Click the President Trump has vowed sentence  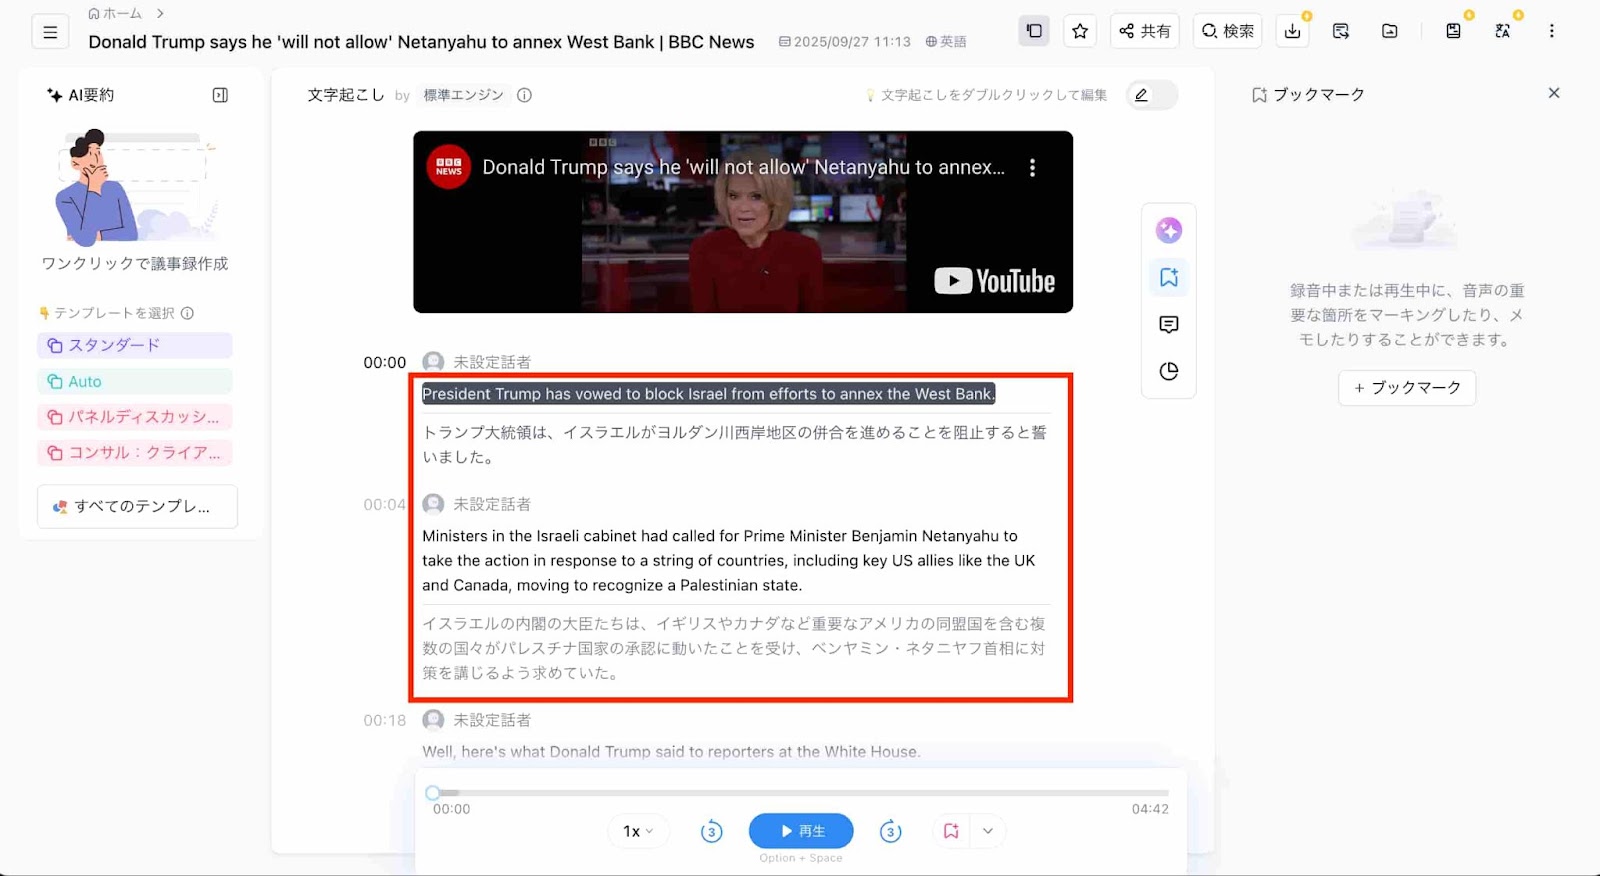coord(709,394)
